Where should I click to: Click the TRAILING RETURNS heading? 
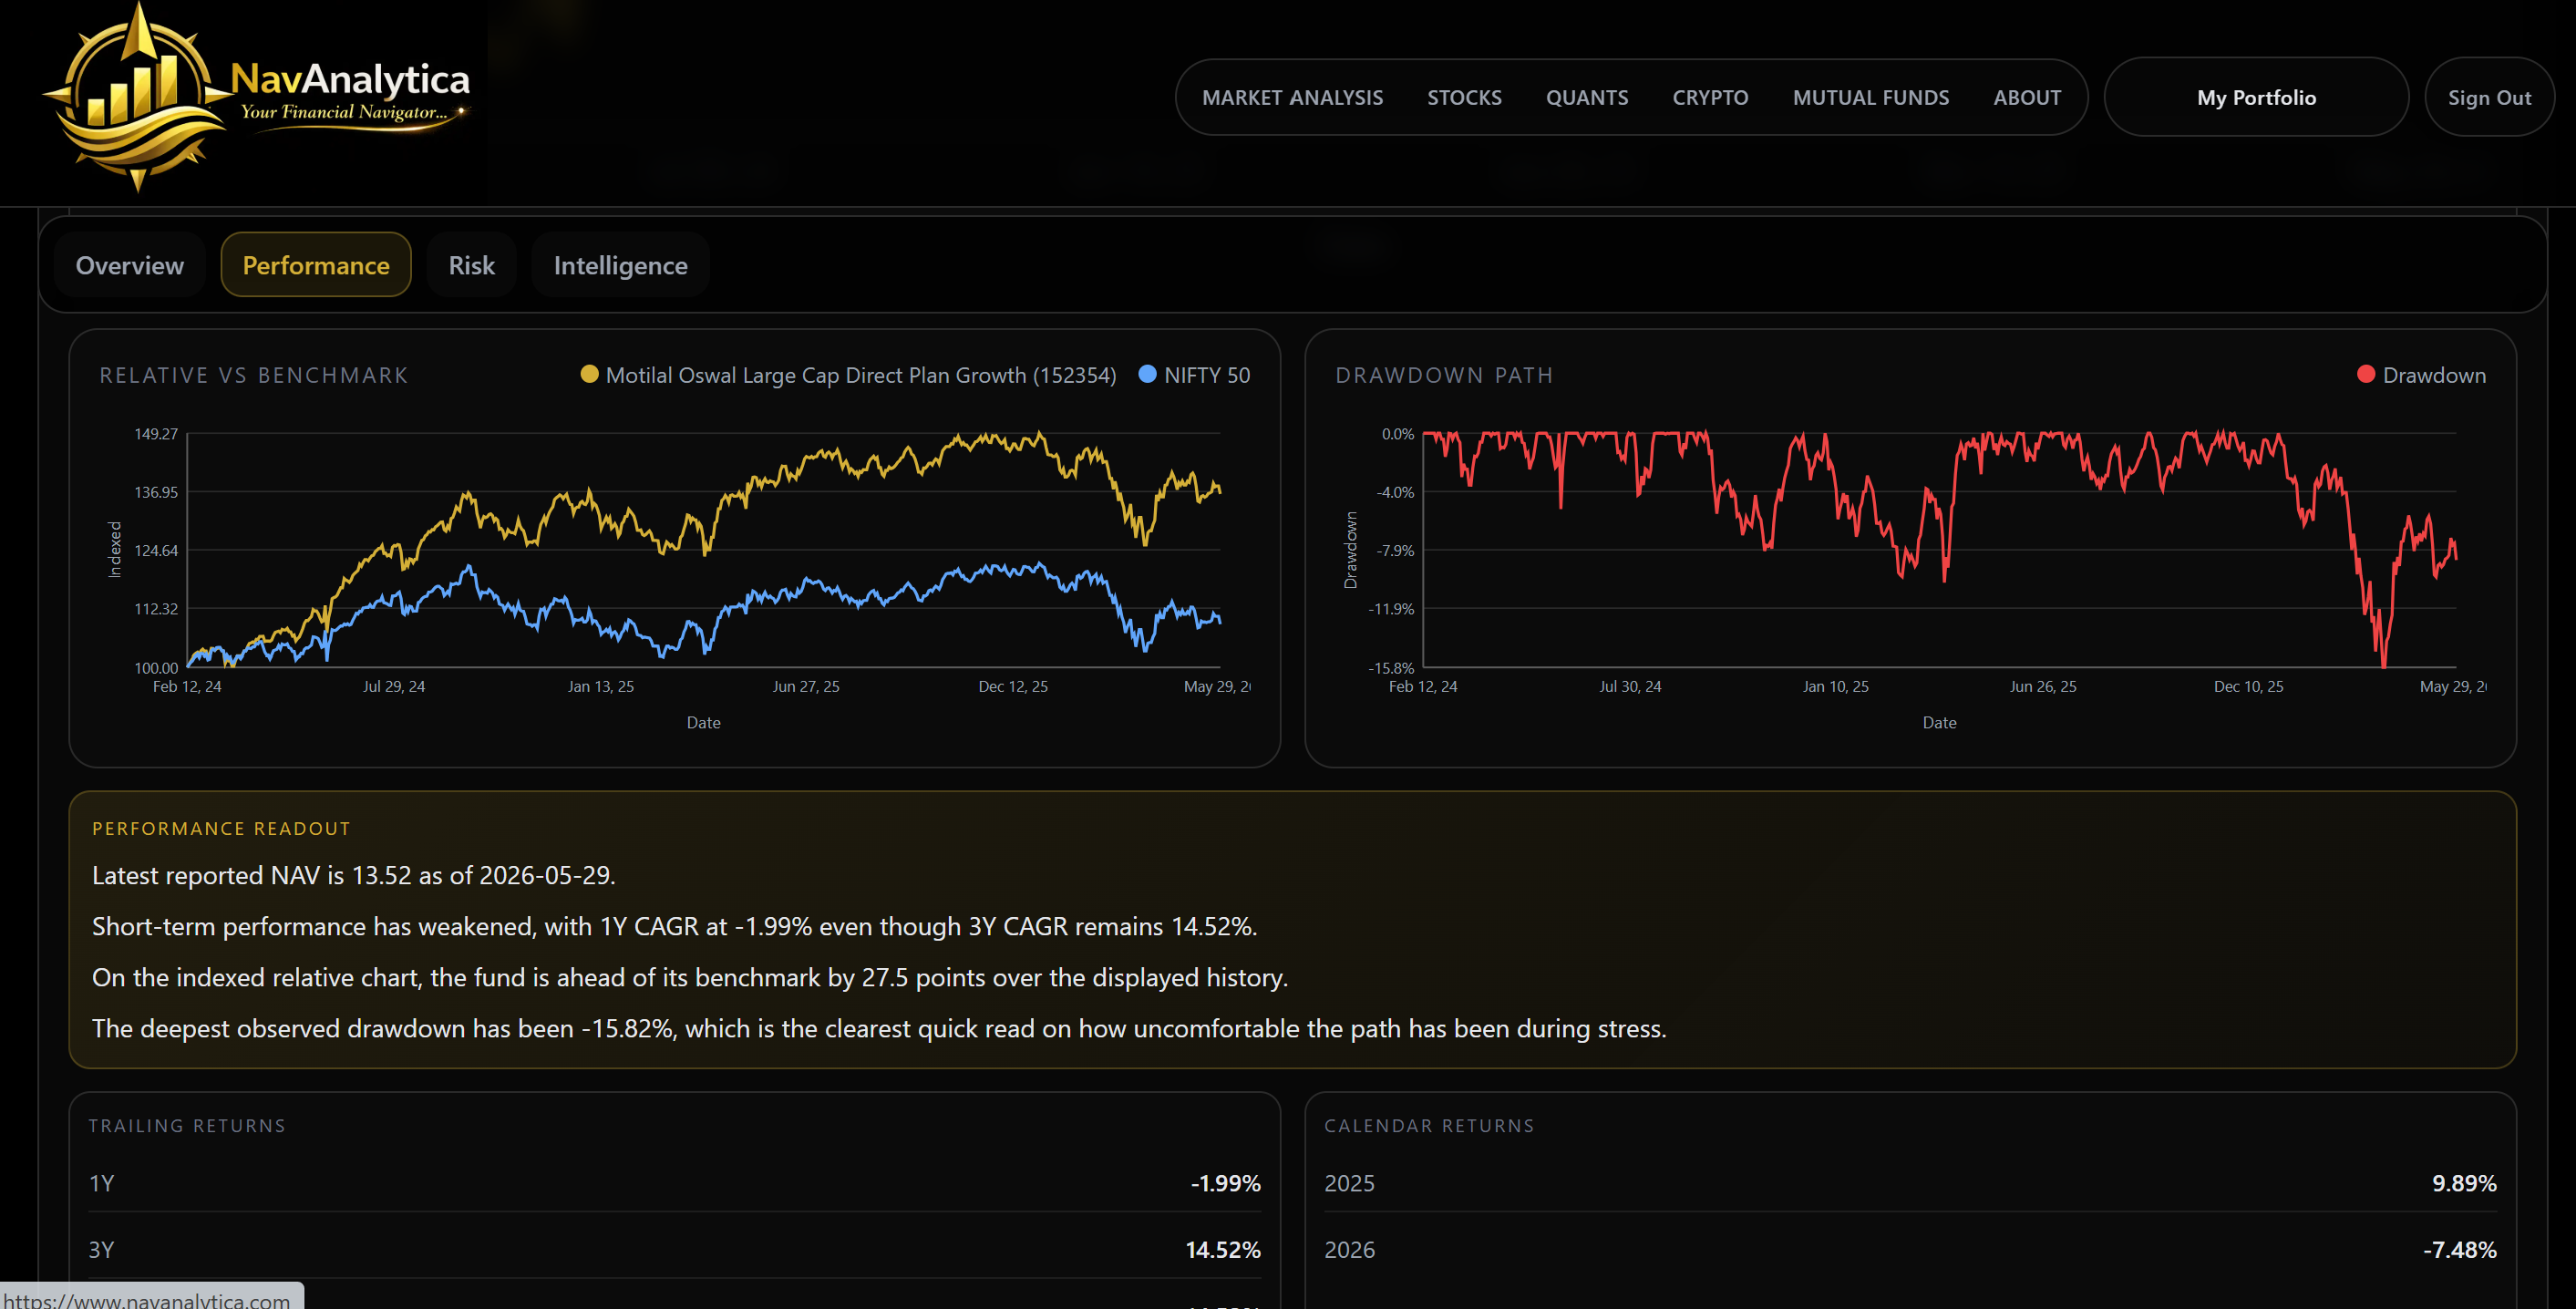click(x=187, y=1125)
